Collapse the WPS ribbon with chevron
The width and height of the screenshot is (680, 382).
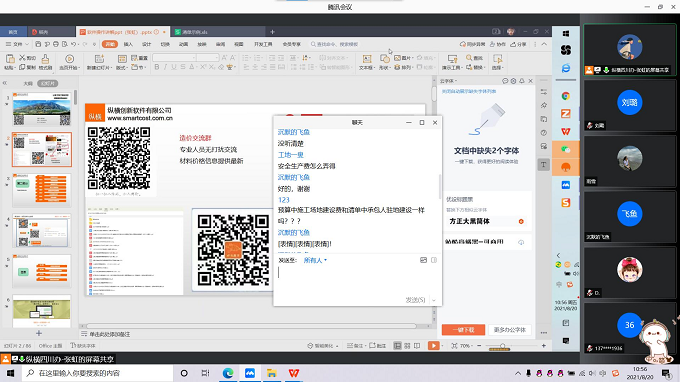coord(544,44)
